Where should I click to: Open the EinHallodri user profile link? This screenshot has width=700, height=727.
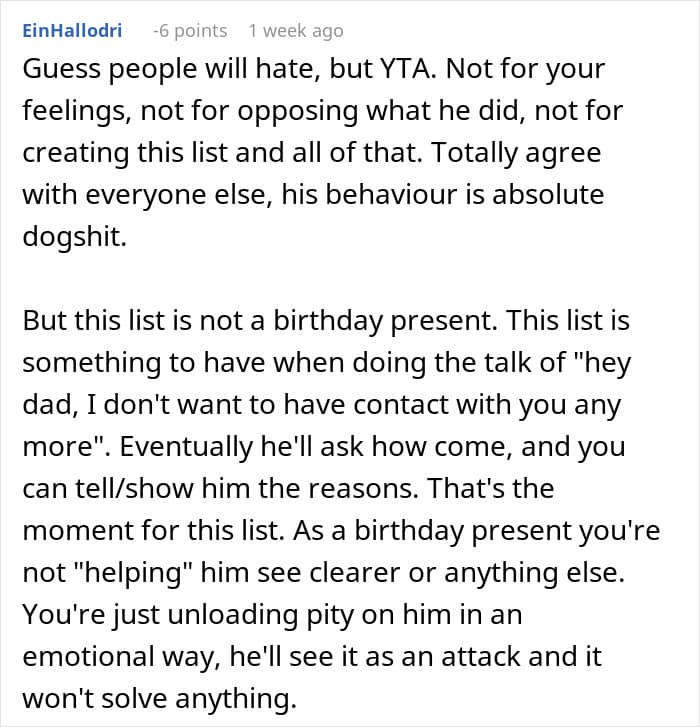point(71,31)
